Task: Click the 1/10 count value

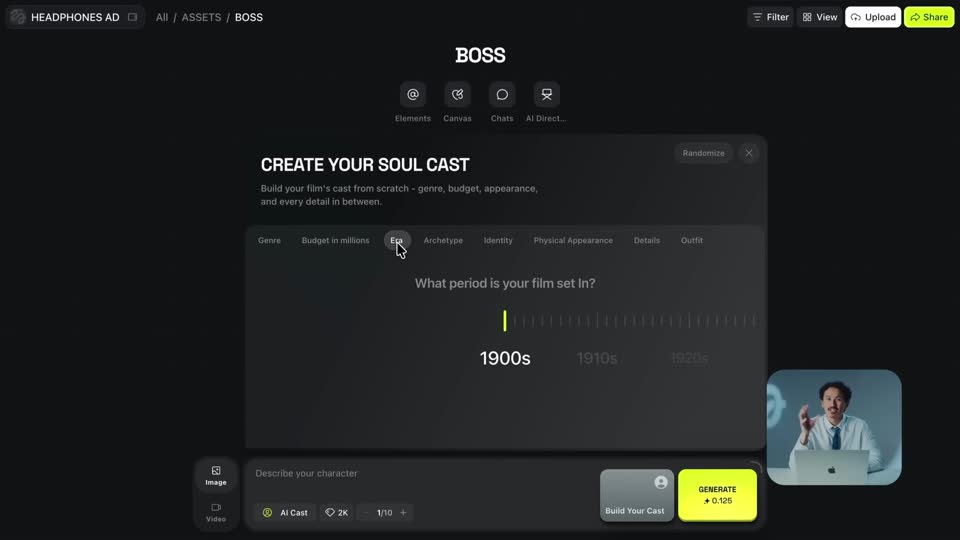Action: point(384,512)
